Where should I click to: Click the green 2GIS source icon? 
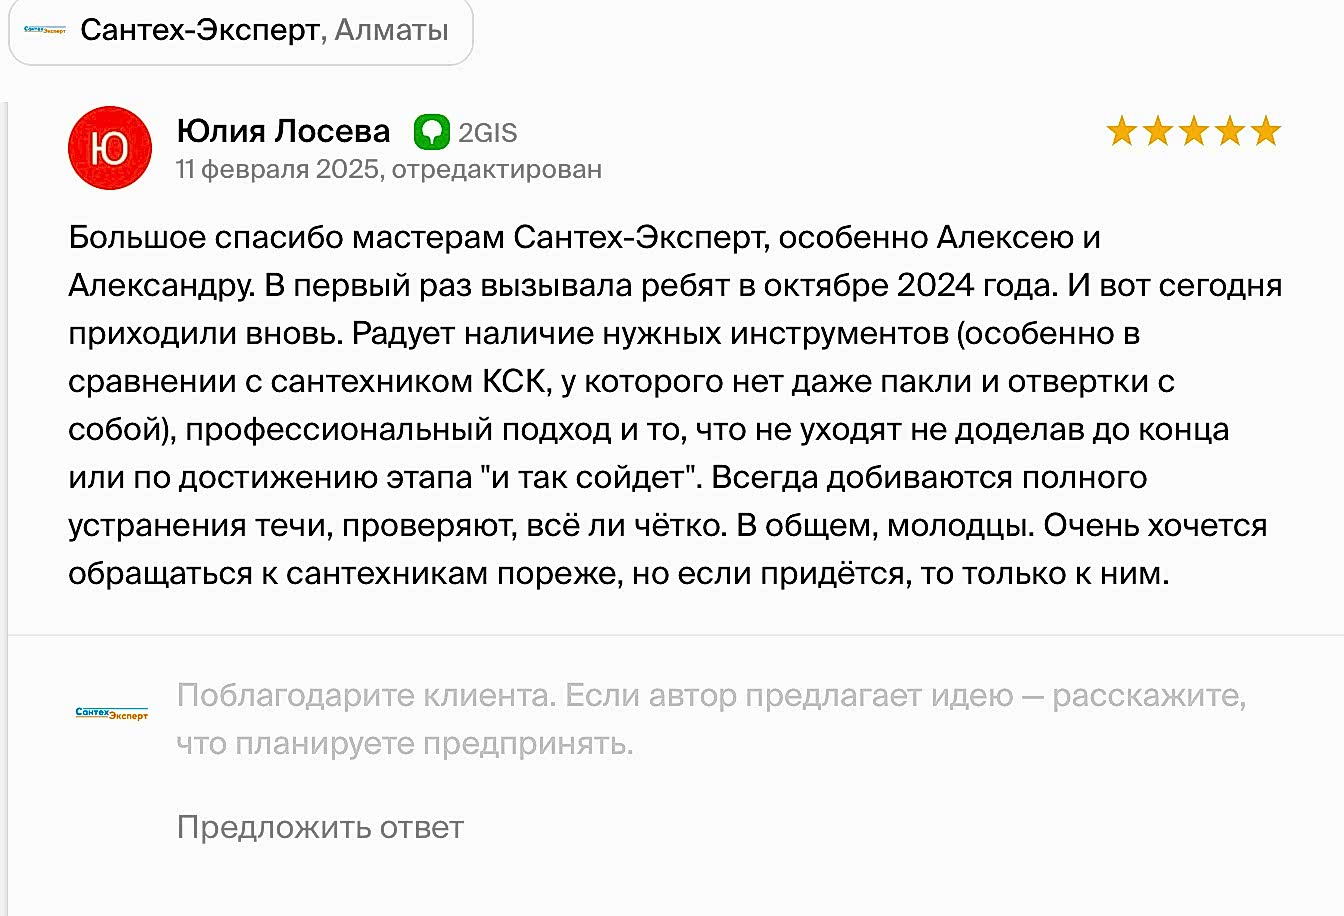point(432,132)
